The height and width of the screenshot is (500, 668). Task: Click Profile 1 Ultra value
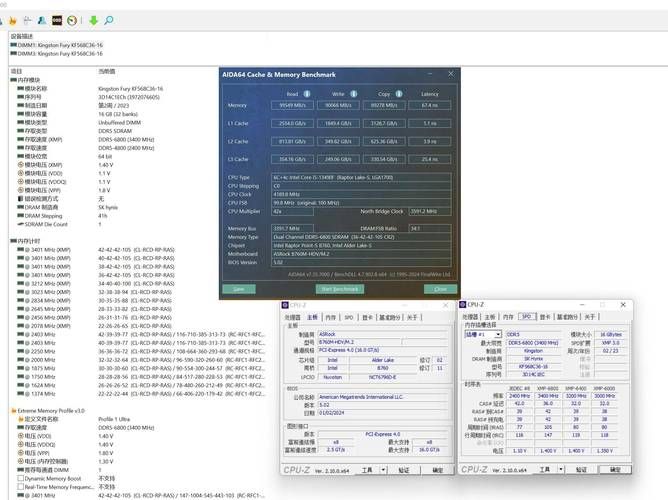(114, 420)
